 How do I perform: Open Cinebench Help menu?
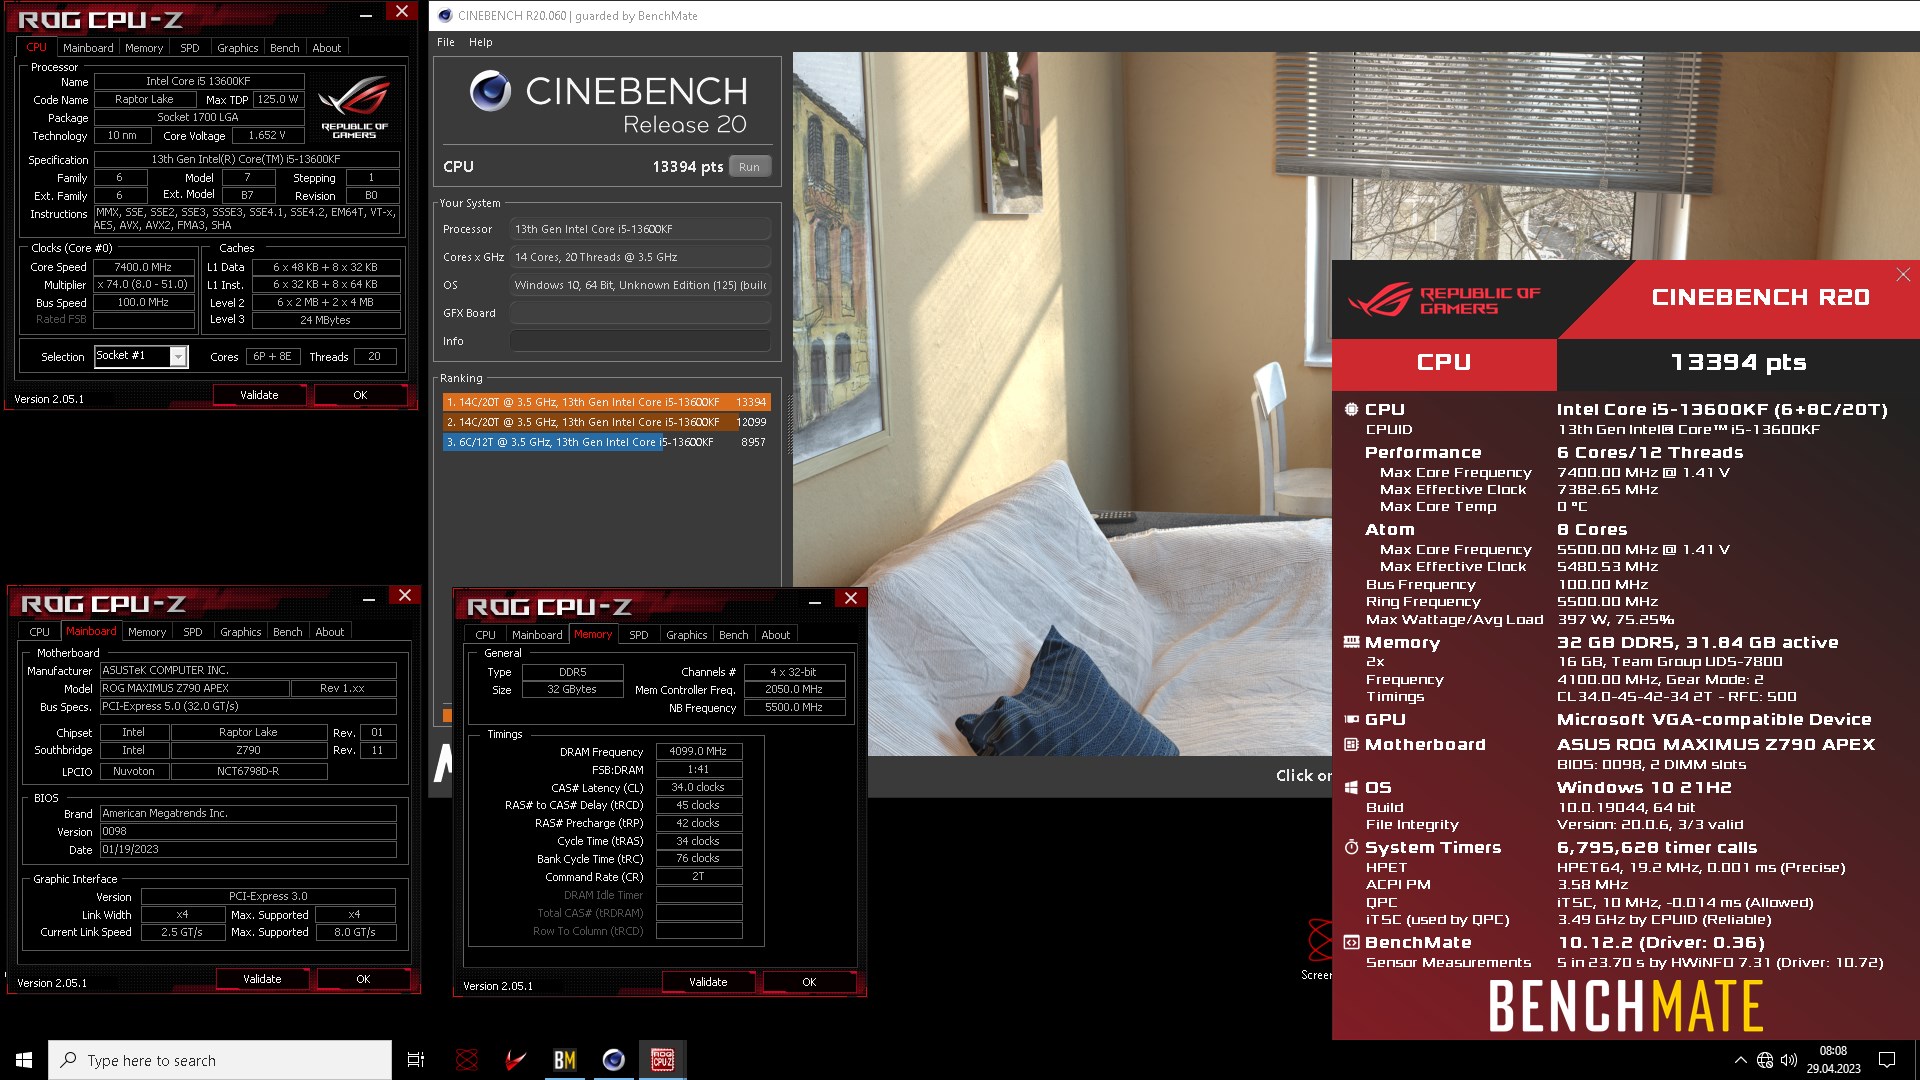481,42
